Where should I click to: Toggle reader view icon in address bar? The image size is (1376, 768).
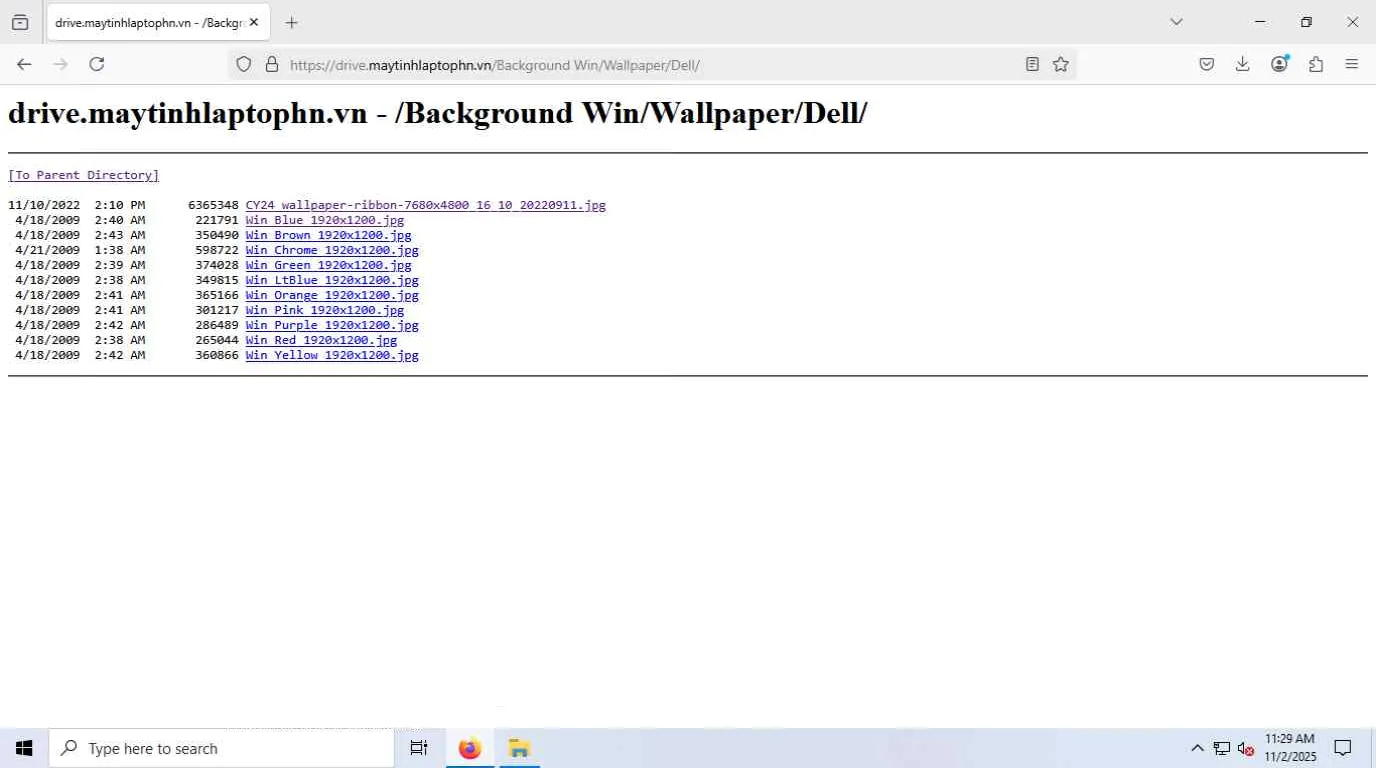pyautogui.click(x=1032, y=64)
